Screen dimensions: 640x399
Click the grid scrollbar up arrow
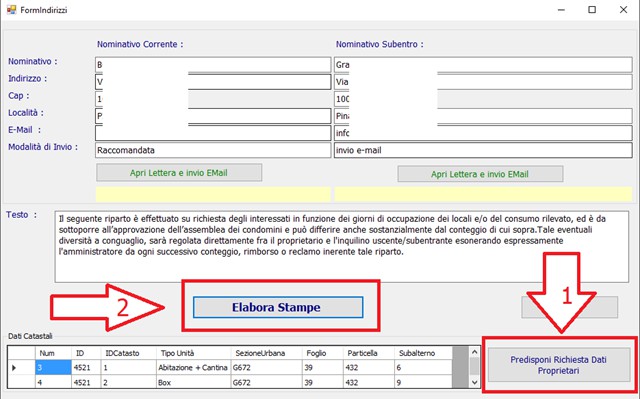point(474,352)
